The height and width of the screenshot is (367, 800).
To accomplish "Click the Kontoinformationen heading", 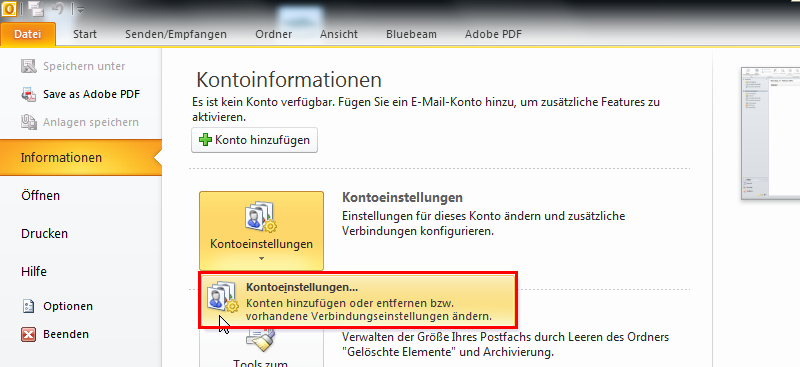I will 289,80.
